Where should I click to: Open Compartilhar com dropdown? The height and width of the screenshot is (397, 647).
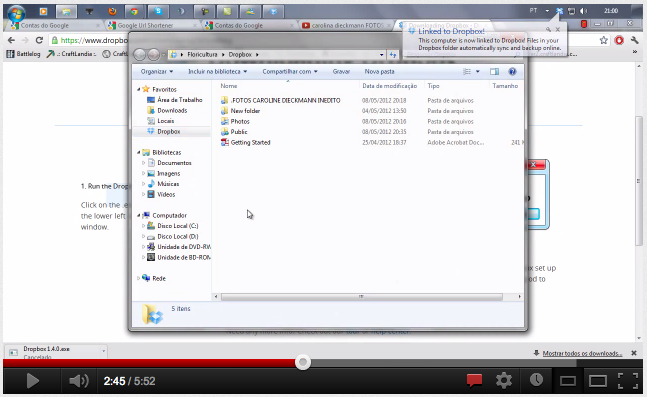[290, 71]
